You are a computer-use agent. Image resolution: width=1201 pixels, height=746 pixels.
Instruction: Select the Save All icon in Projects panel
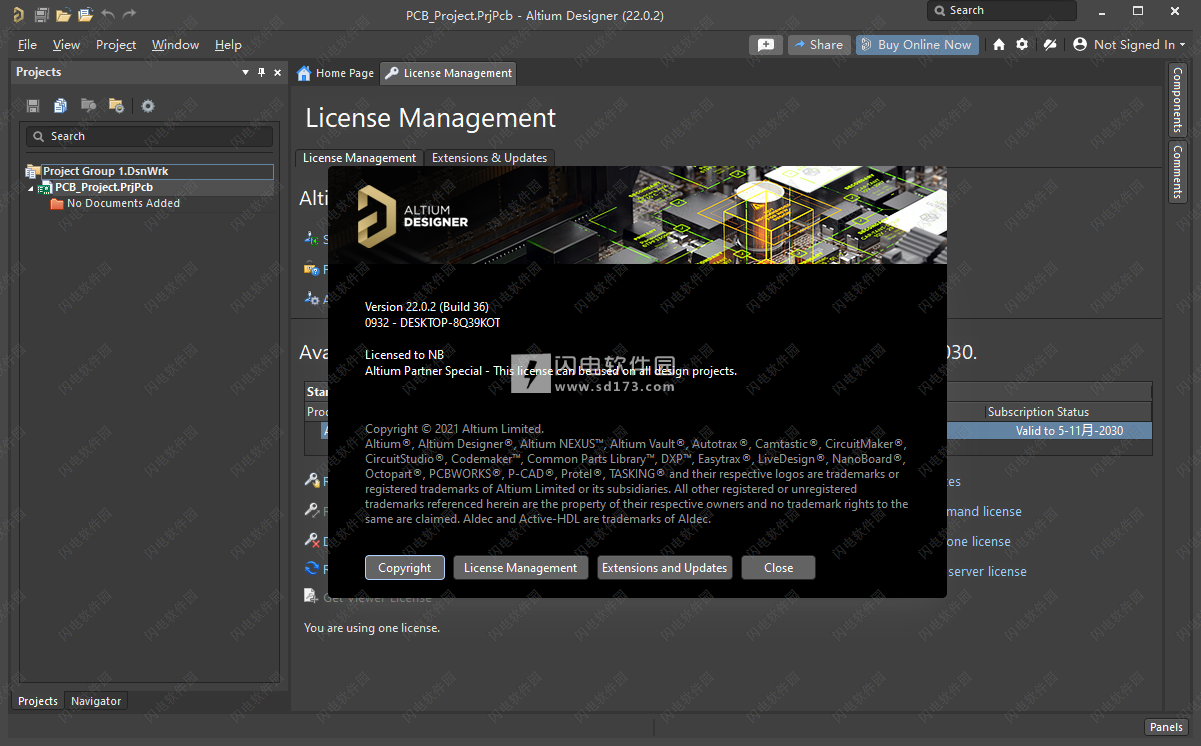[x=35, y=105]
